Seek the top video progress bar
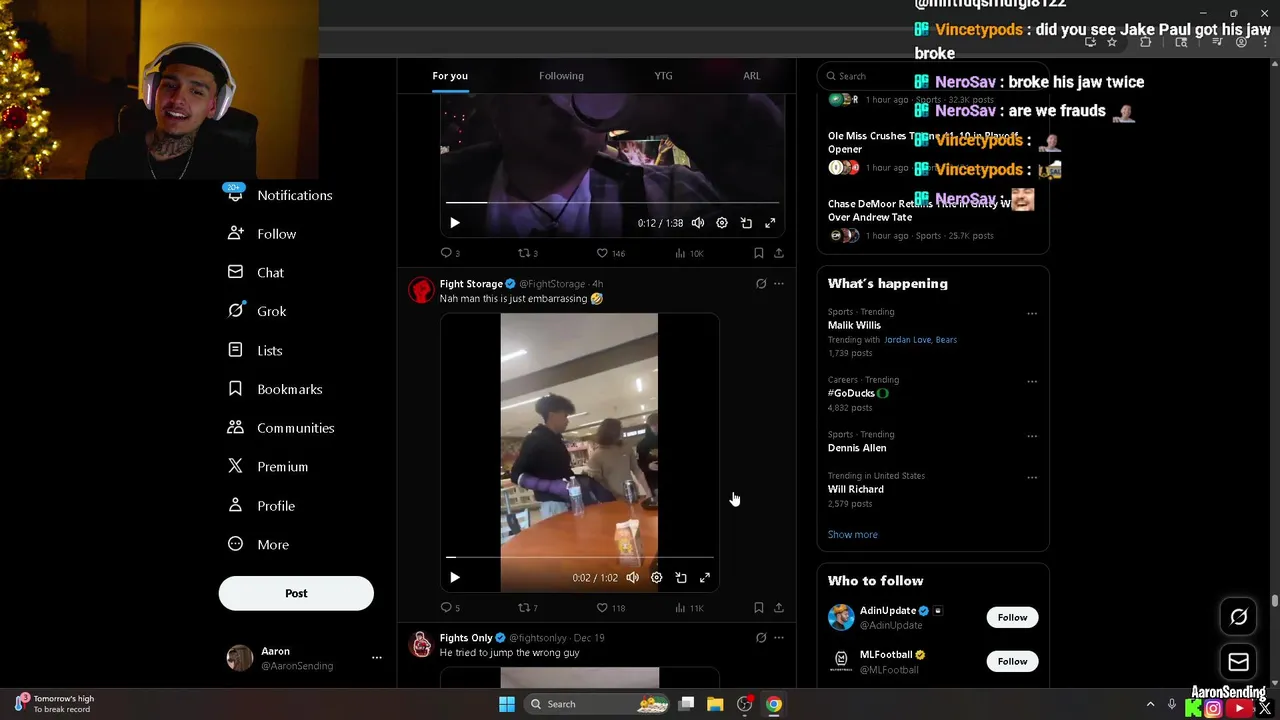 [612, 202]
